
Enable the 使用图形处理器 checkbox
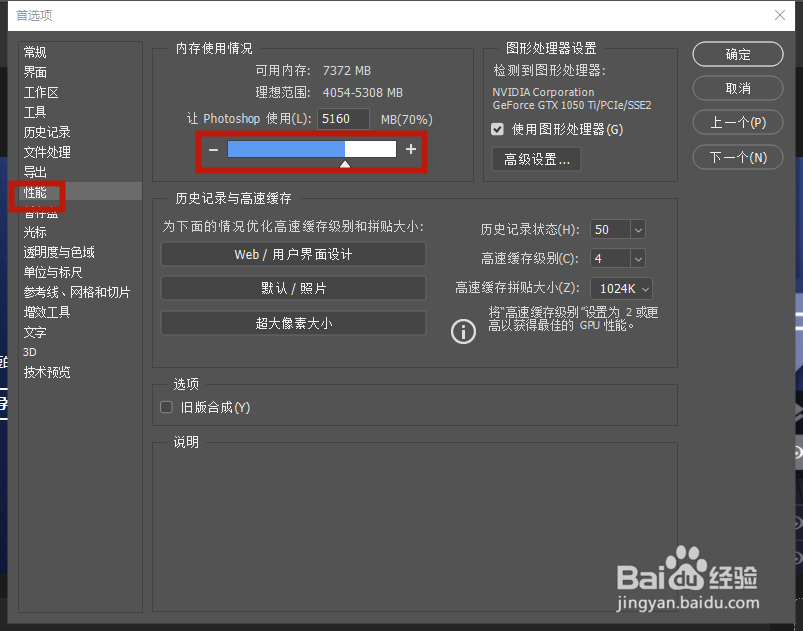497,129
